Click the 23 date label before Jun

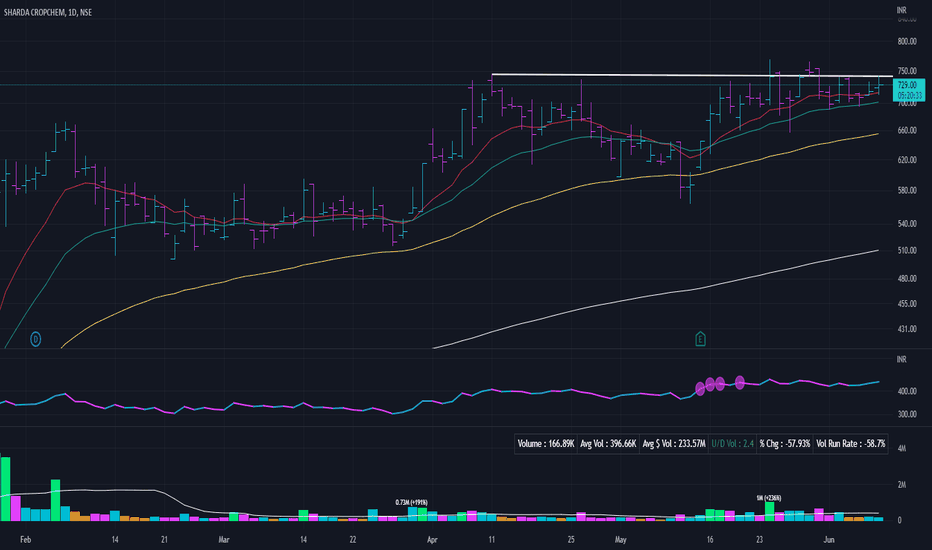point(760,540)
